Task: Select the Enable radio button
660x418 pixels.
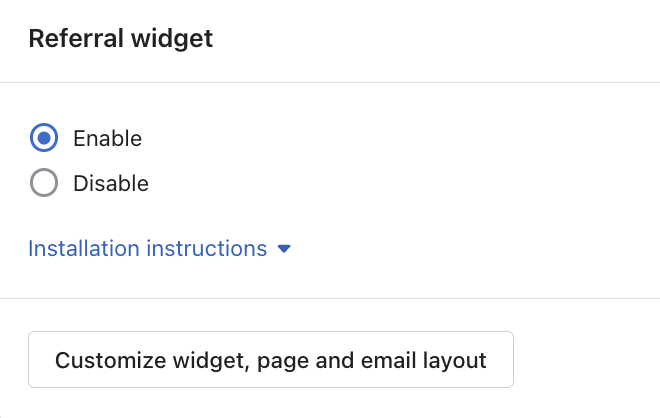Action: (45, 138)
